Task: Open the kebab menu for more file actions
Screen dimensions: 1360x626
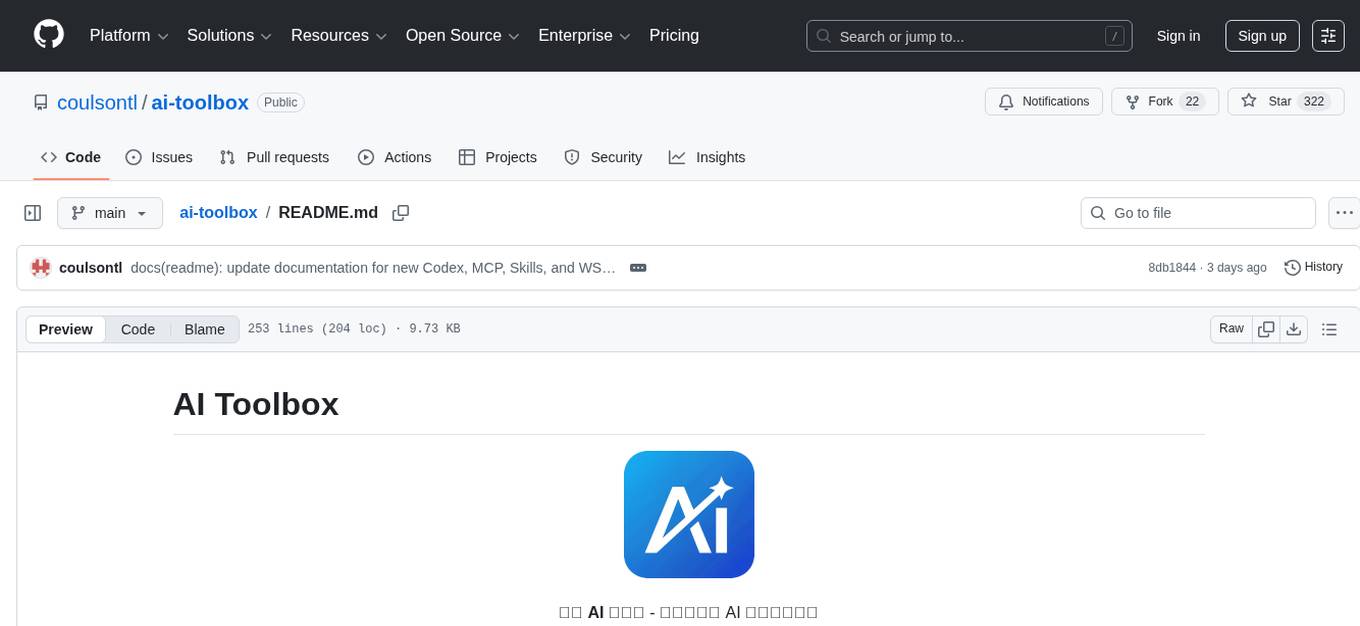Action: 1344,212
